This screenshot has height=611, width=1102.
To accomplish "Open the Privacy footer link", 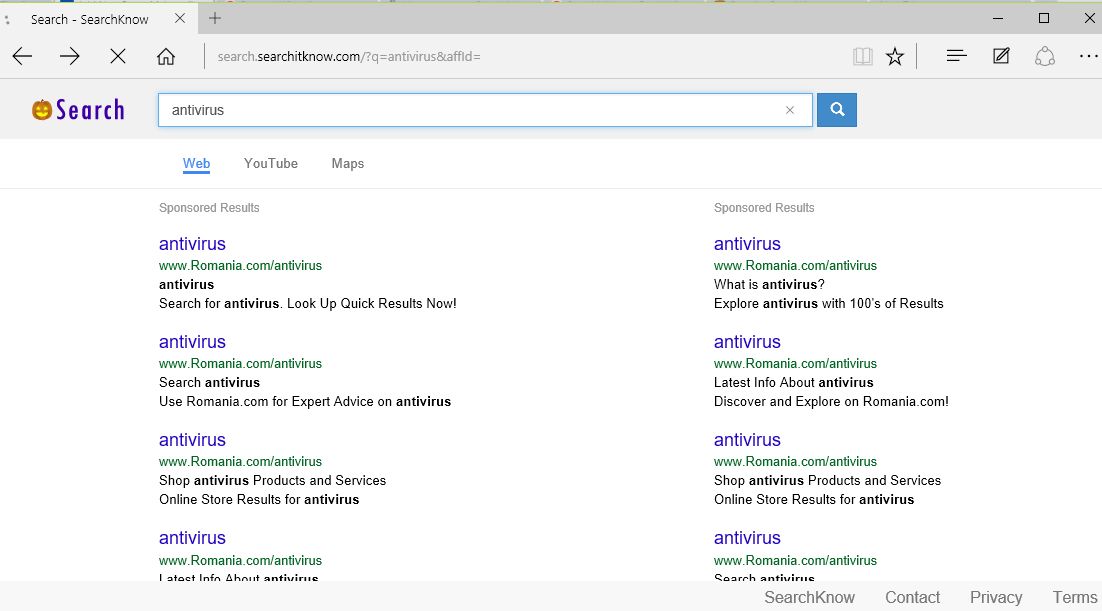I will tap(995, 597).
